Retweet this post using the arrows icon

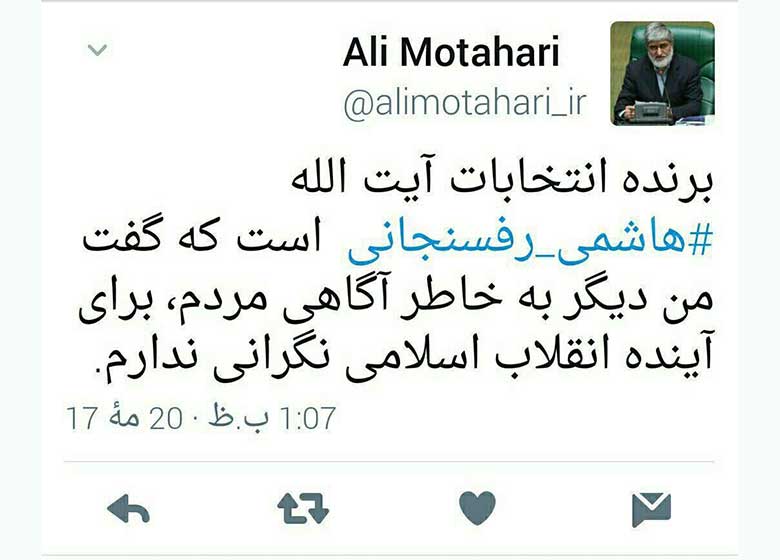[303, 508]
